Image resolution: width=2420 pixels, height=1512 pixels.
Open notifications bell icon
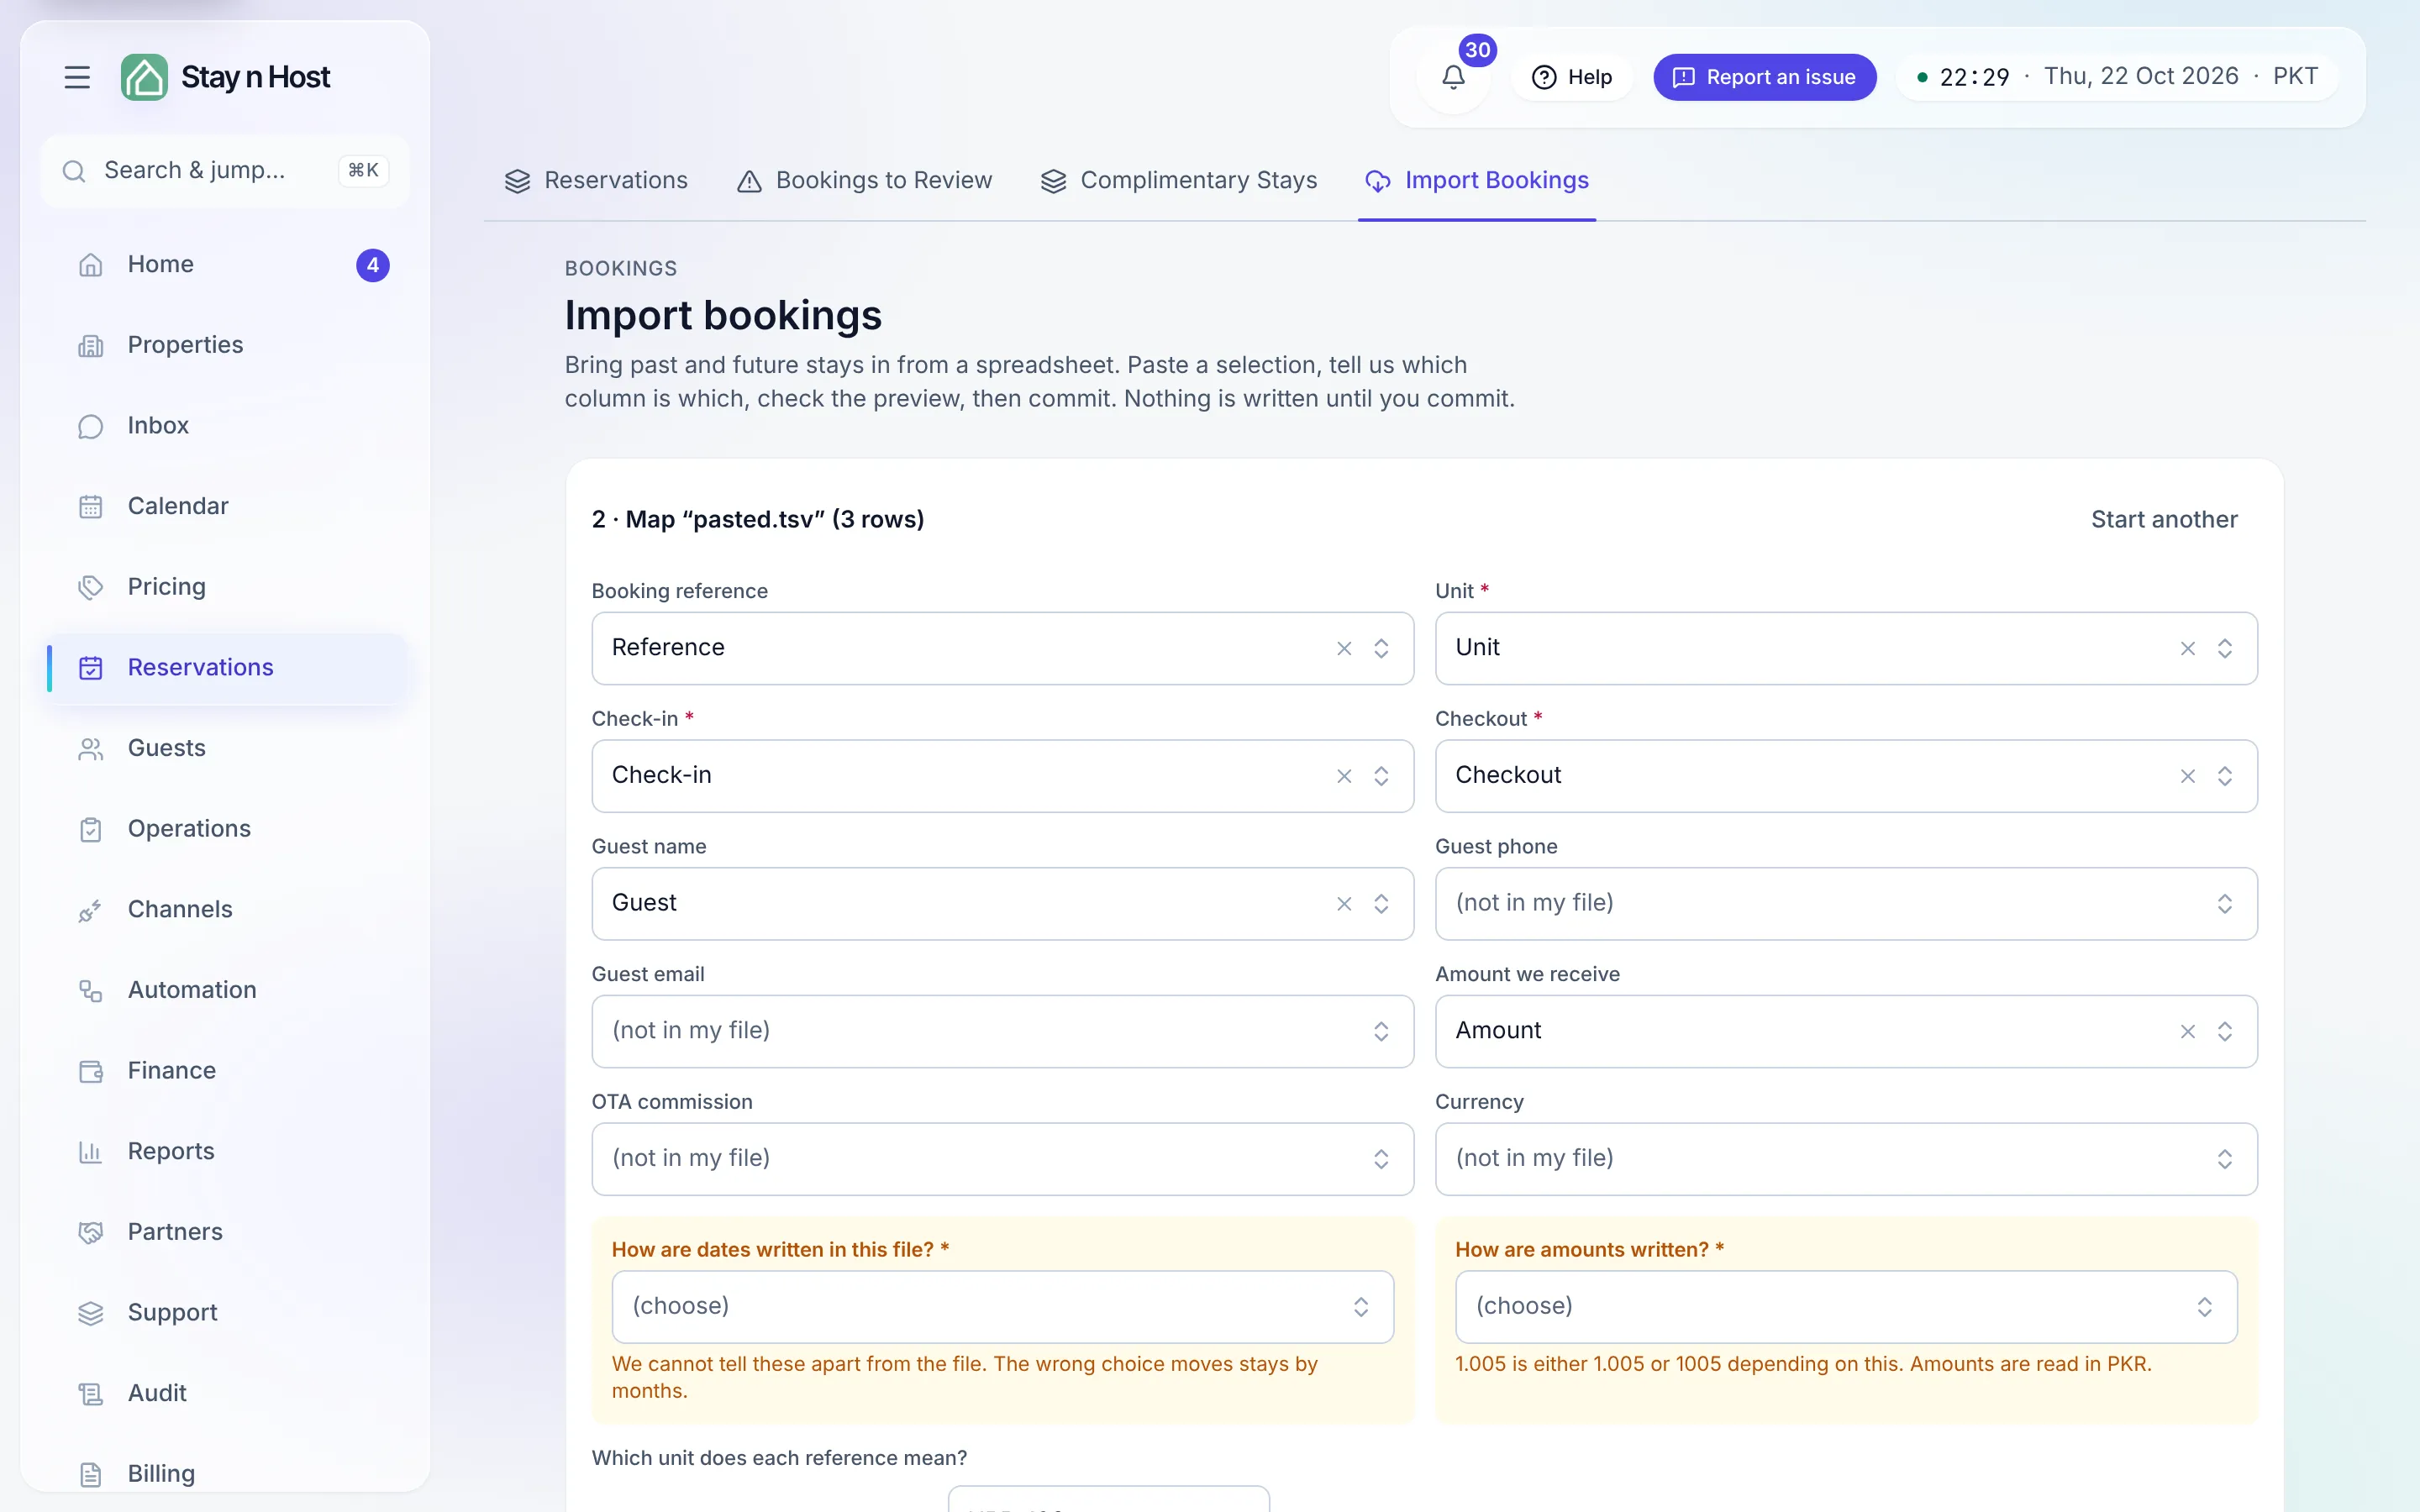pyautogui.click(x=1453, y=77)
